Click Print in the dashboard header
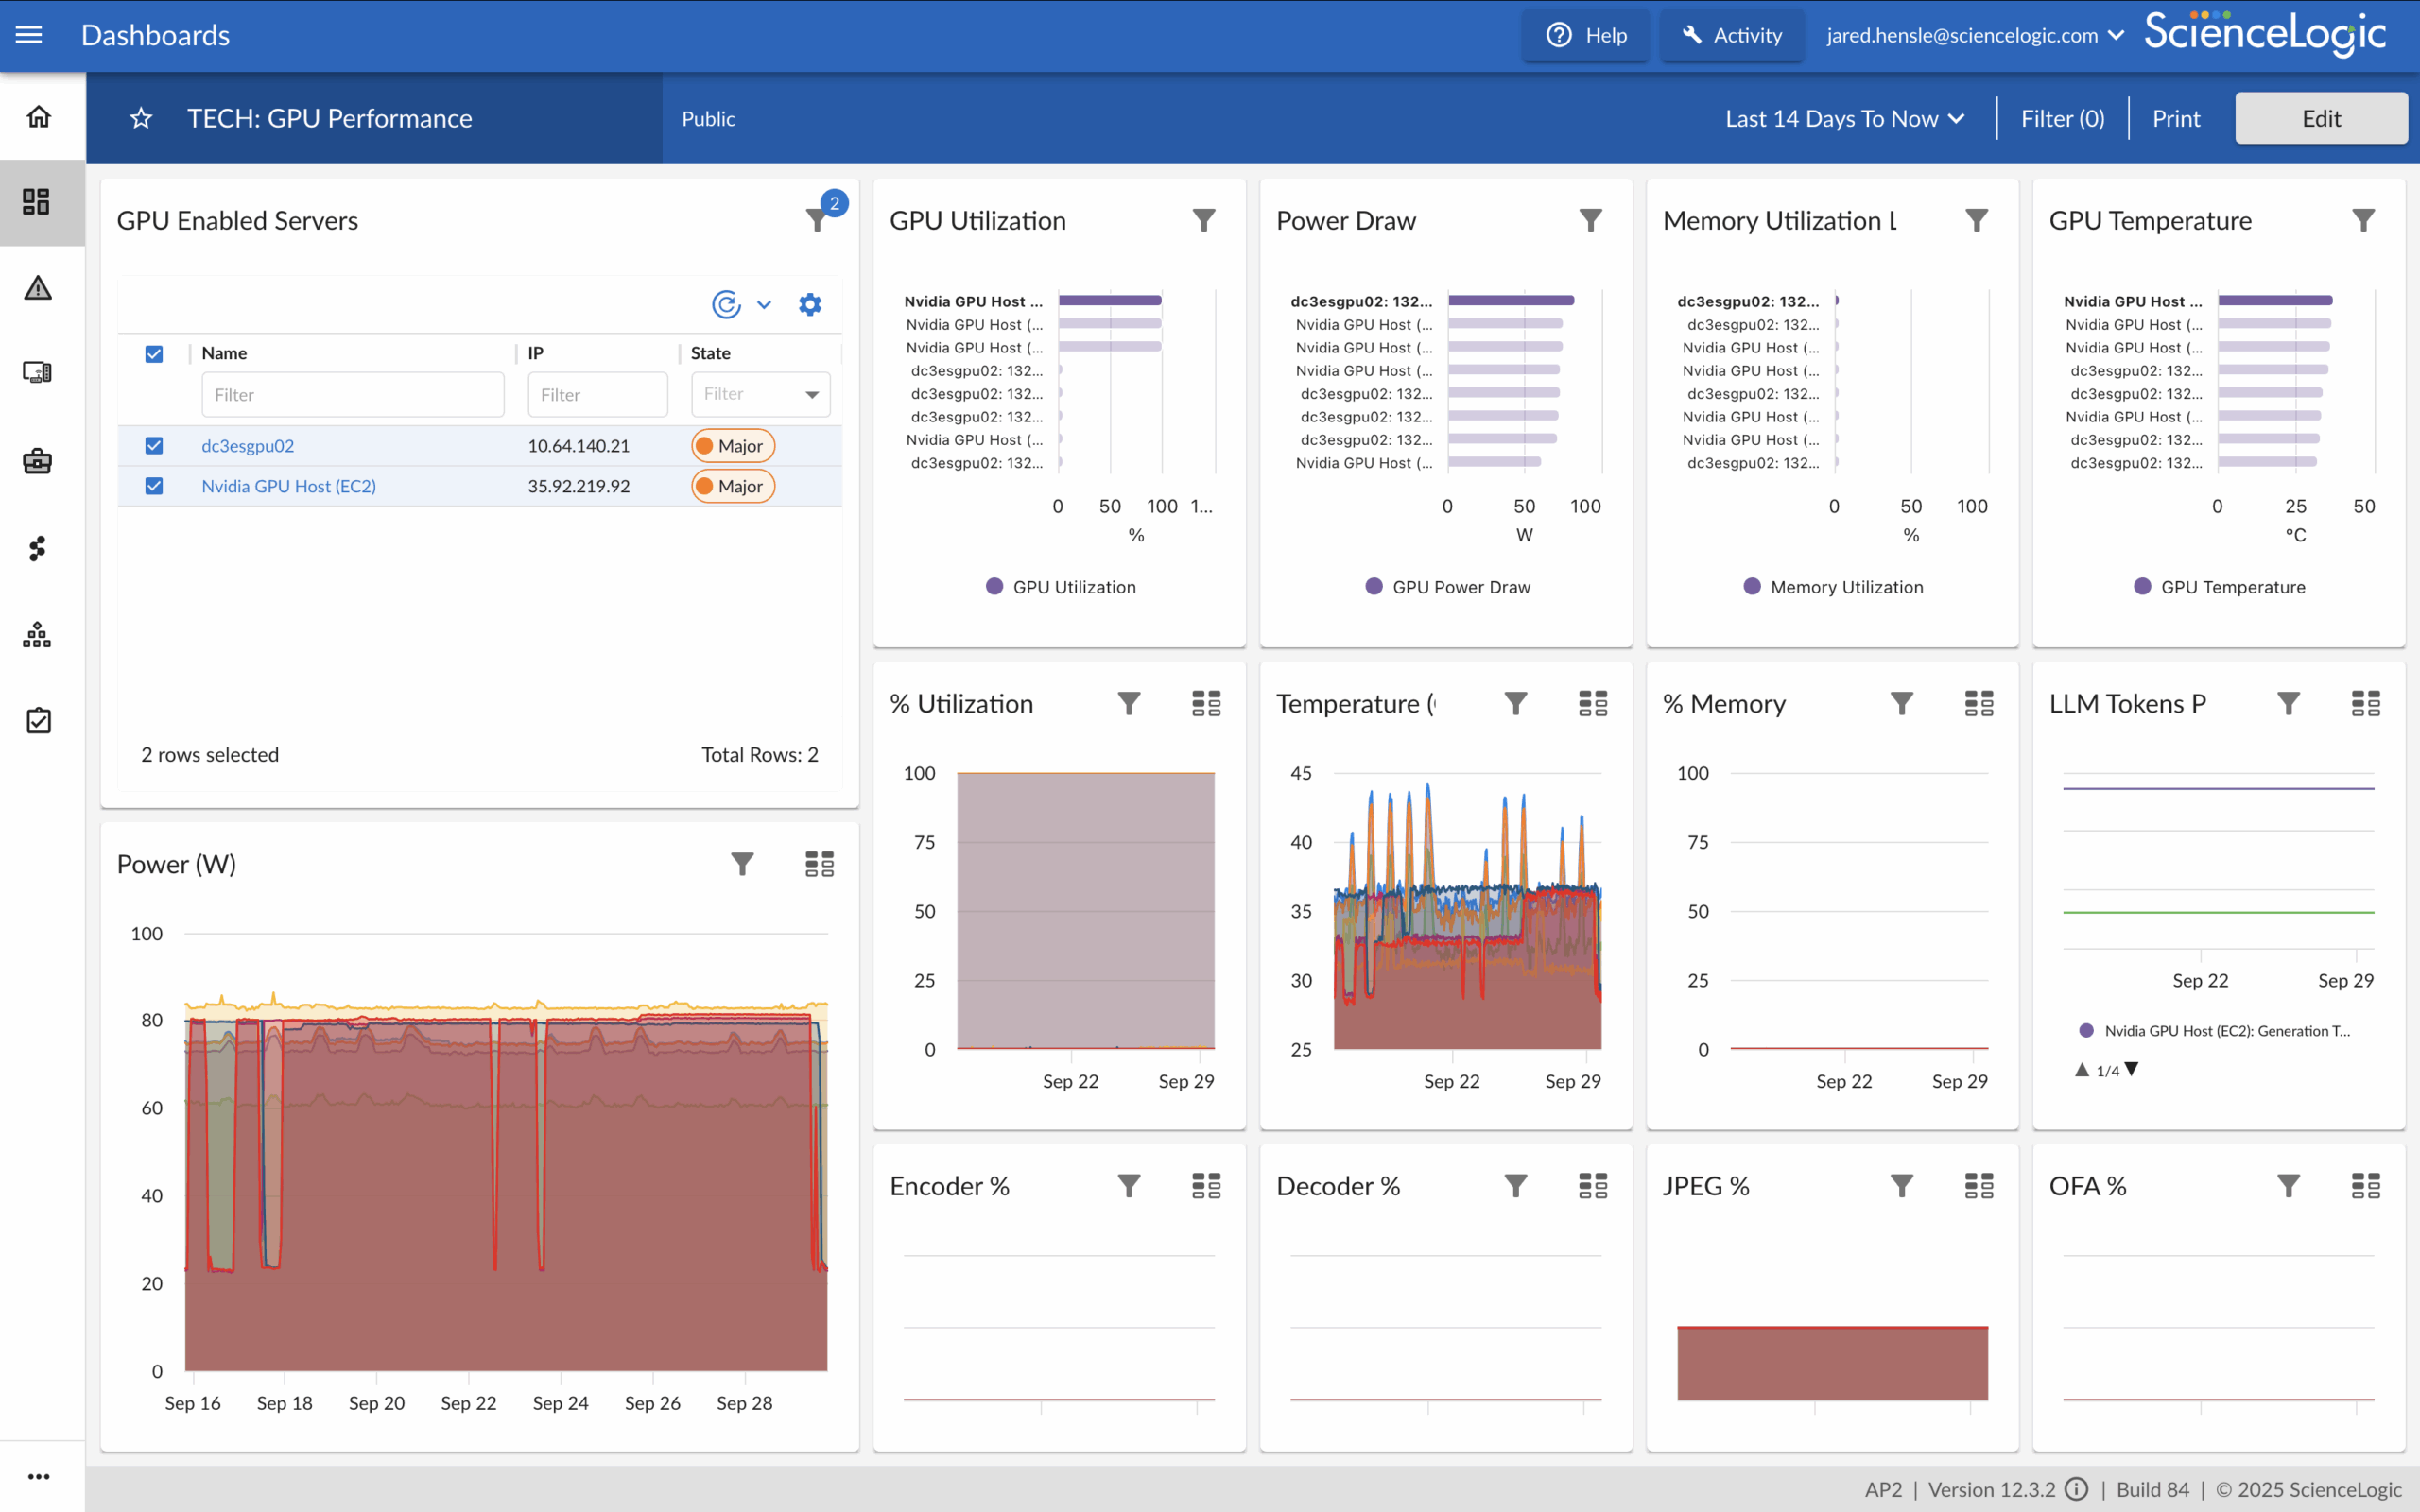The image size is (2420, 1512). click(x=2176, y=118)
